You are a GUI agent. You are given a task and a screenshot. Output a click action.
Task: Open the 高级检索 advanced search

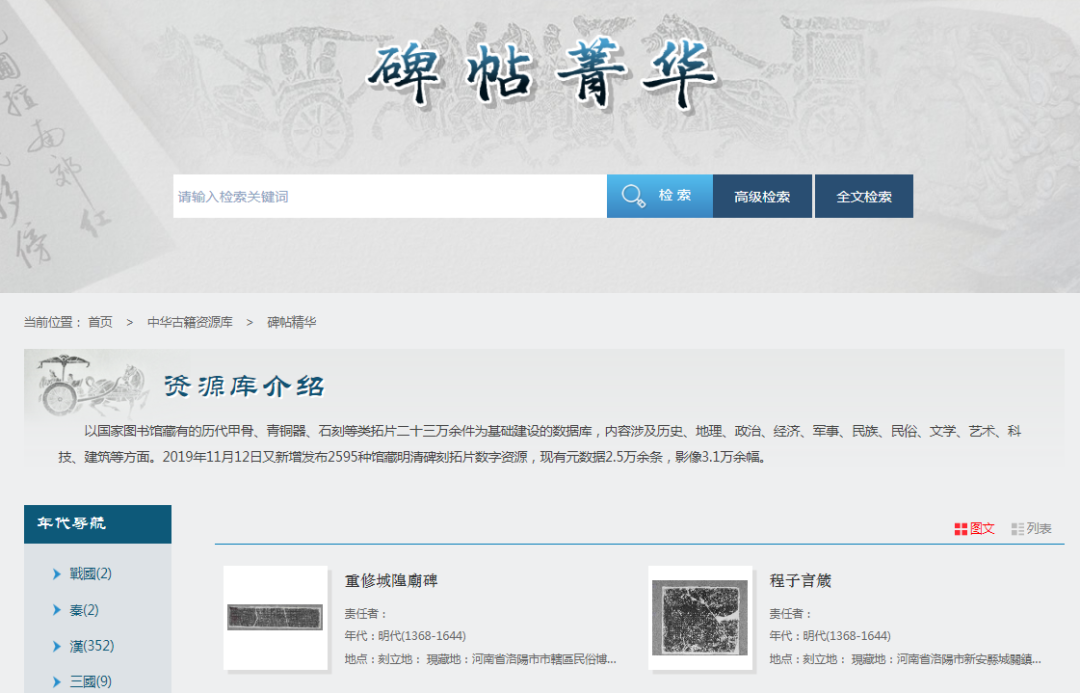pyautogui.click(x=762, y=197)
